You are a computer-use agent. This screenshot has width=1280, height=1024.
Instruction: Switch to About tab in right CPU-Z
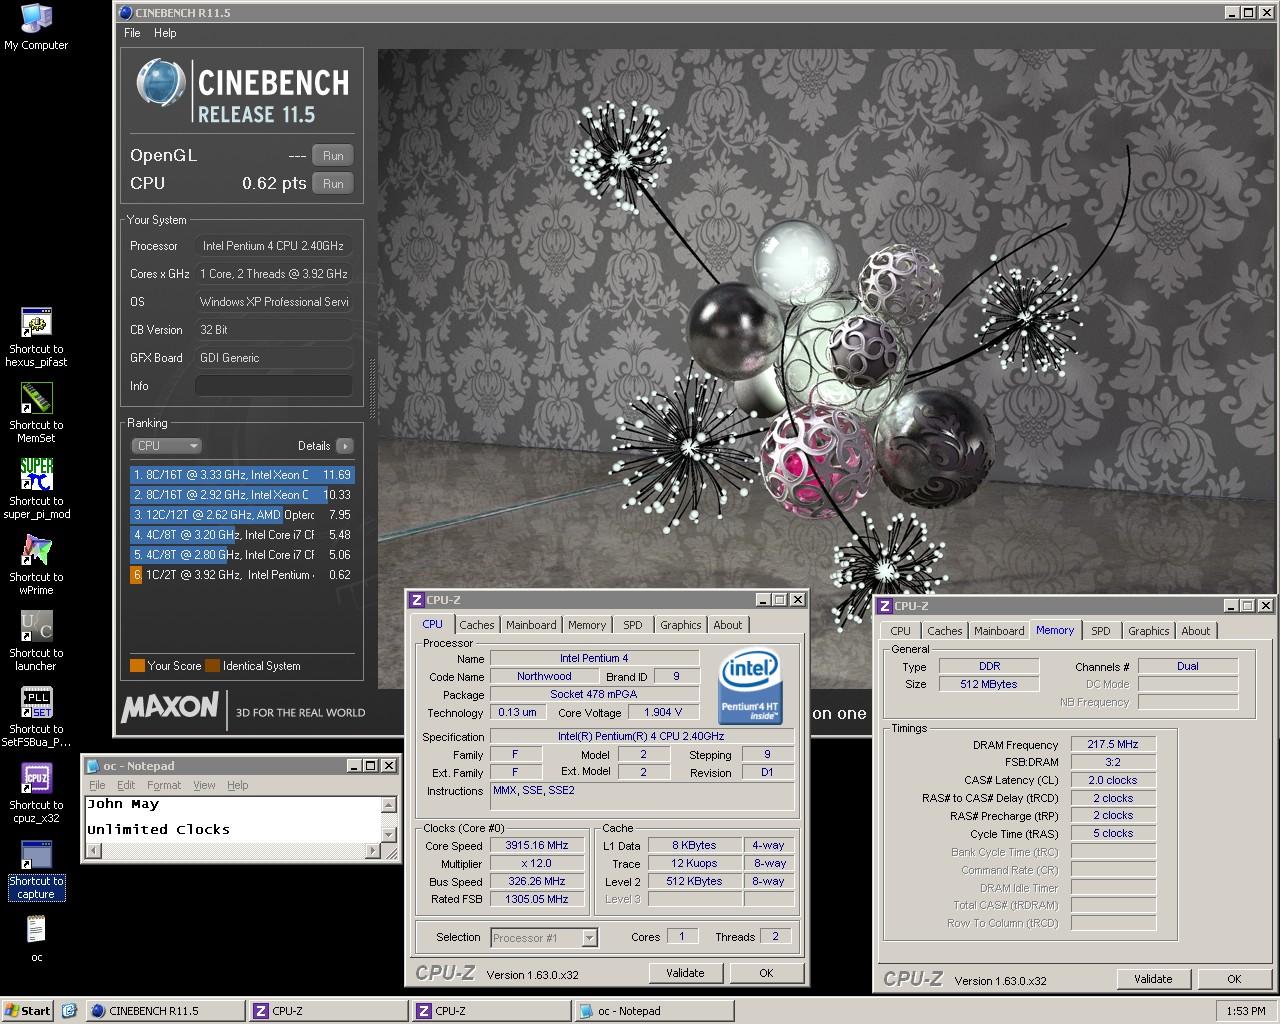1196,631
